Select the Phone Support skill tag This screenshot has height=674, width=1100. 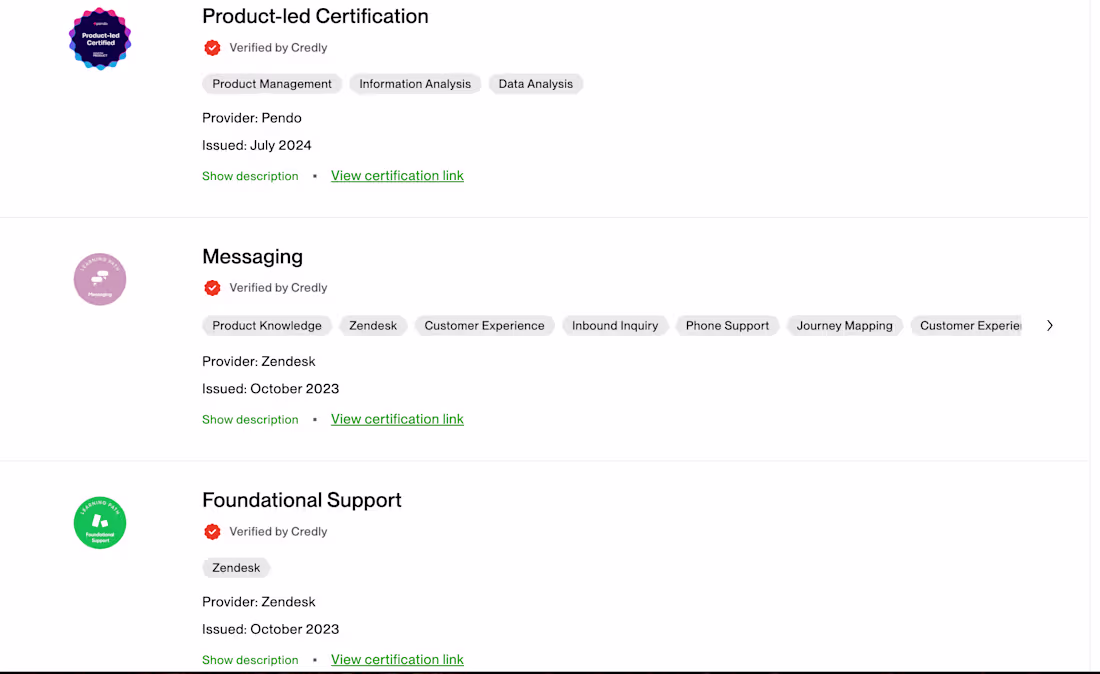coord(727,325)
